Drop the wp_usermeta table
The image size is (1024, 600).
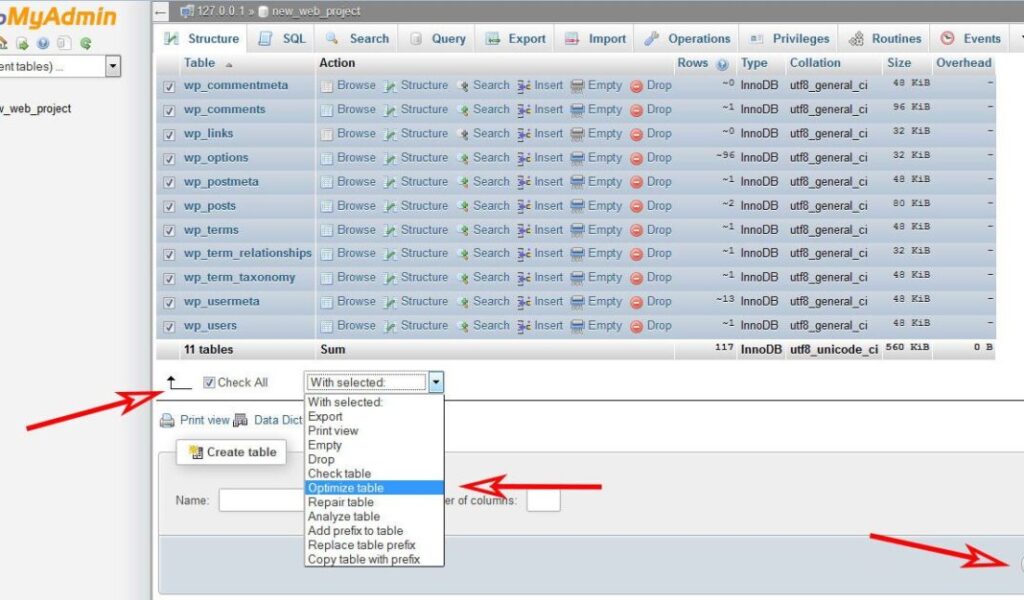point(658,301)
